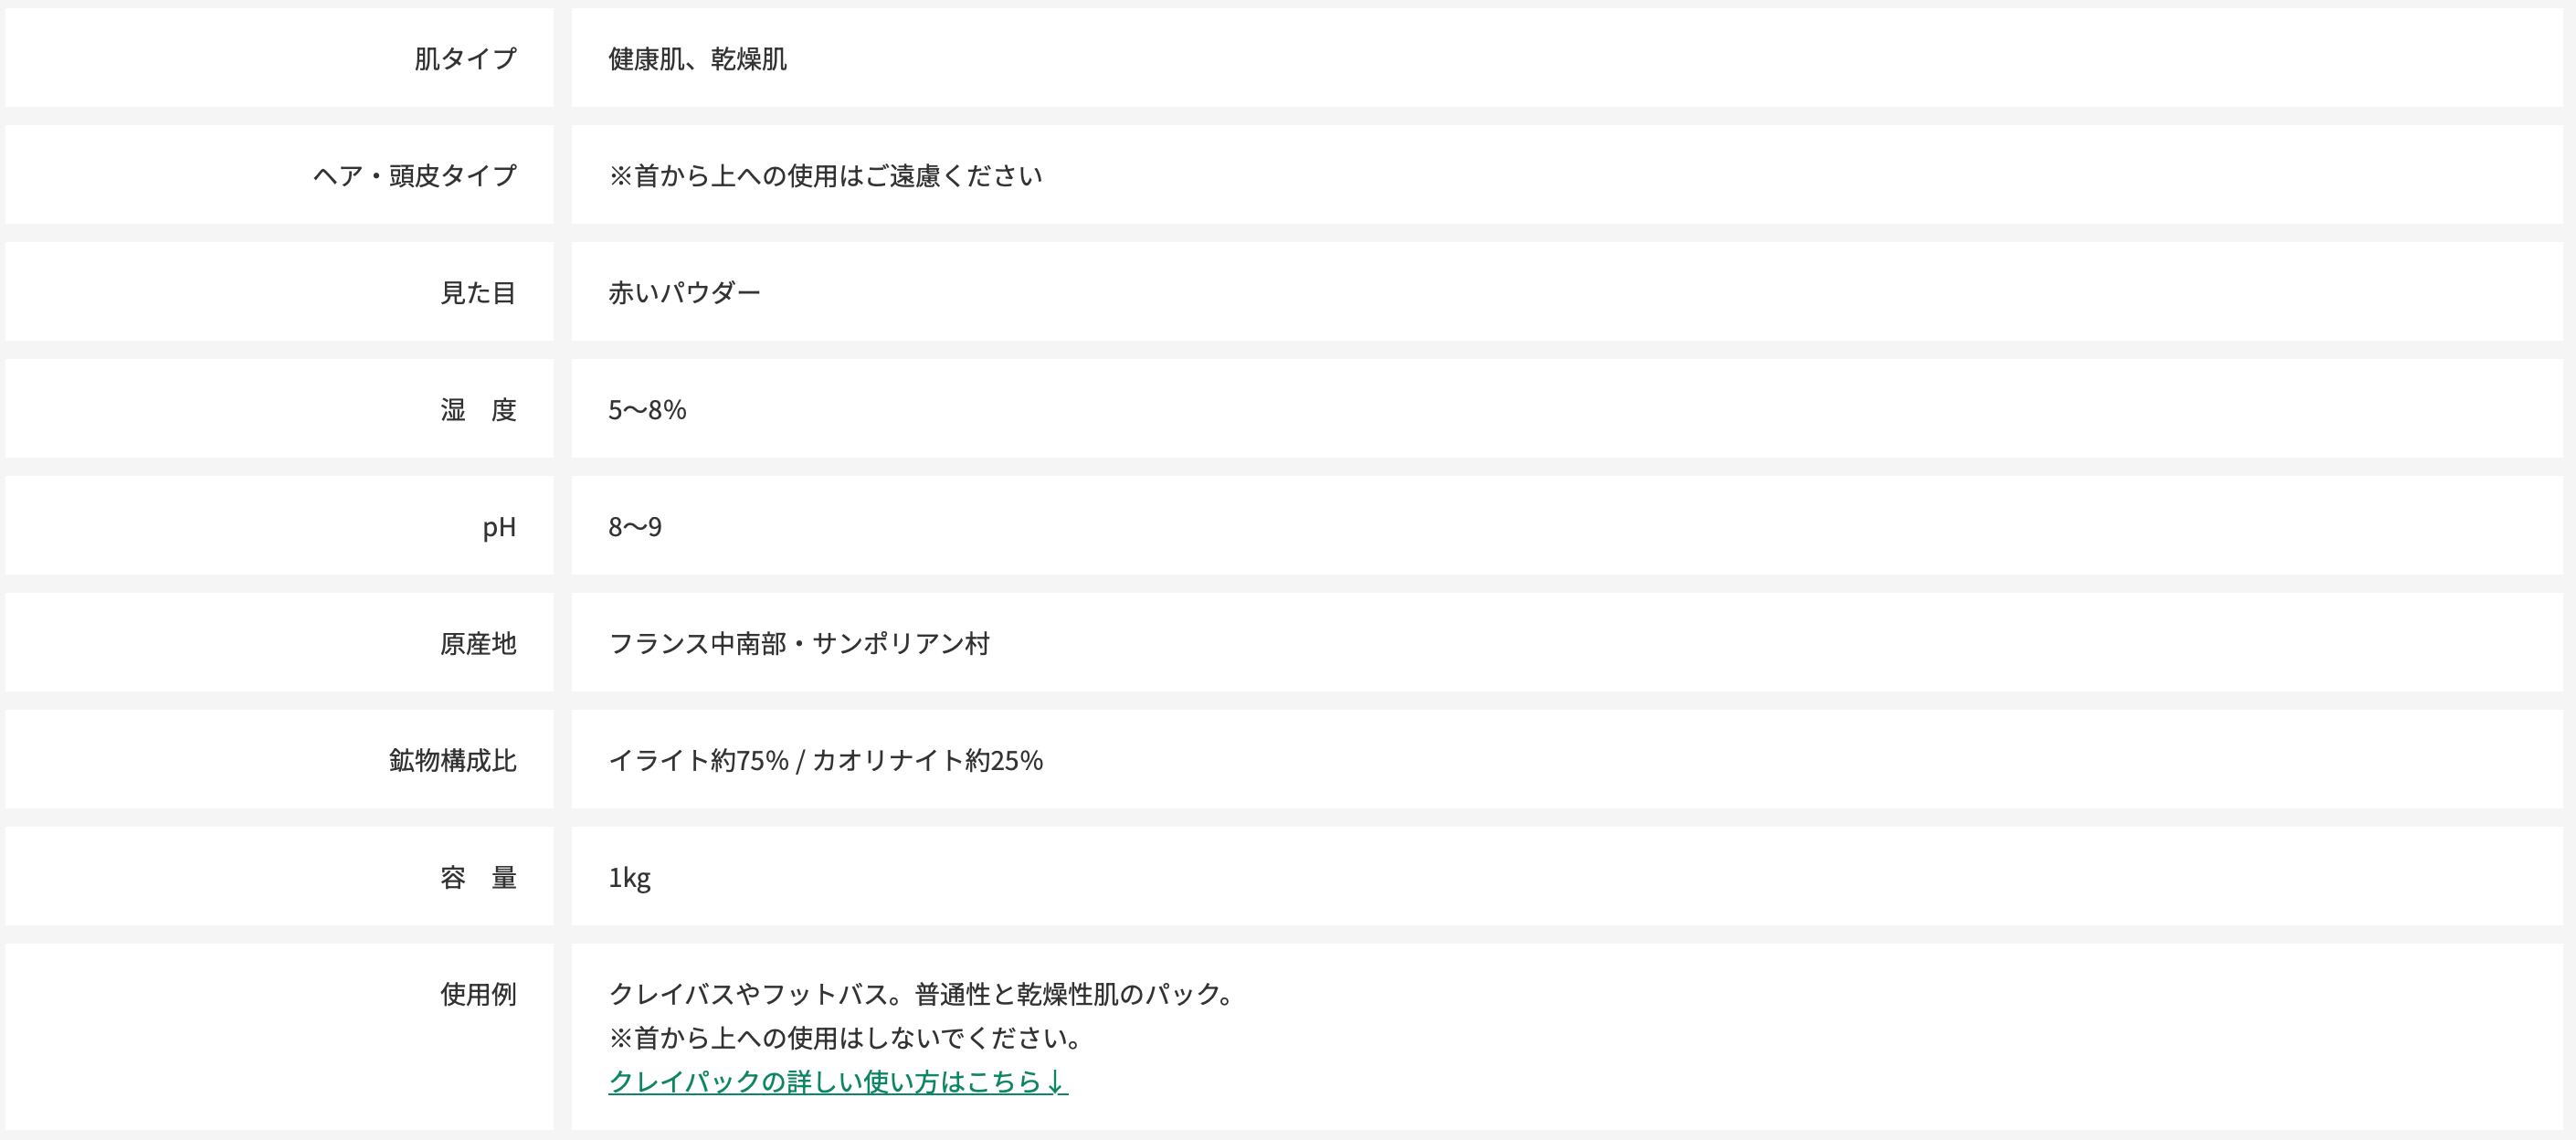
Task: Select the 赤いパウダー value text
Action: [x=684, y=293]
